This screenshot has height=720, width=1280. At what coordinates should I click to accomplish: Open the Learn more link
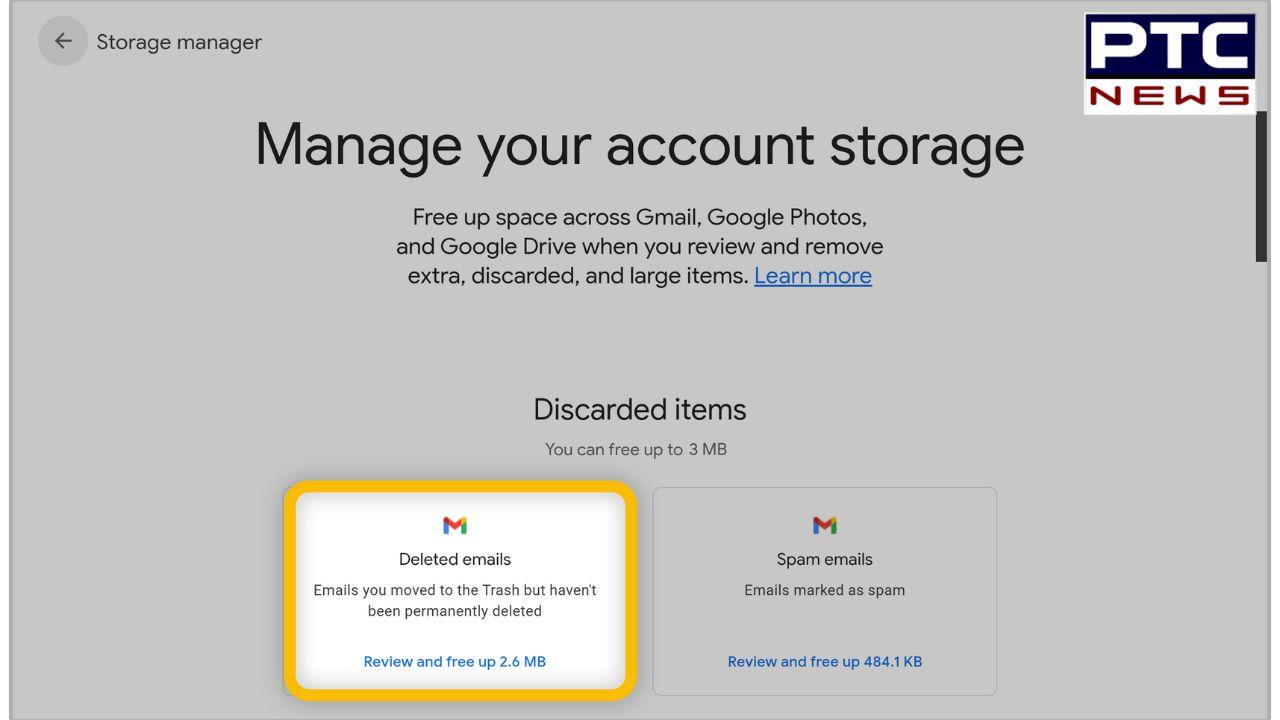(x=813, y=276)
